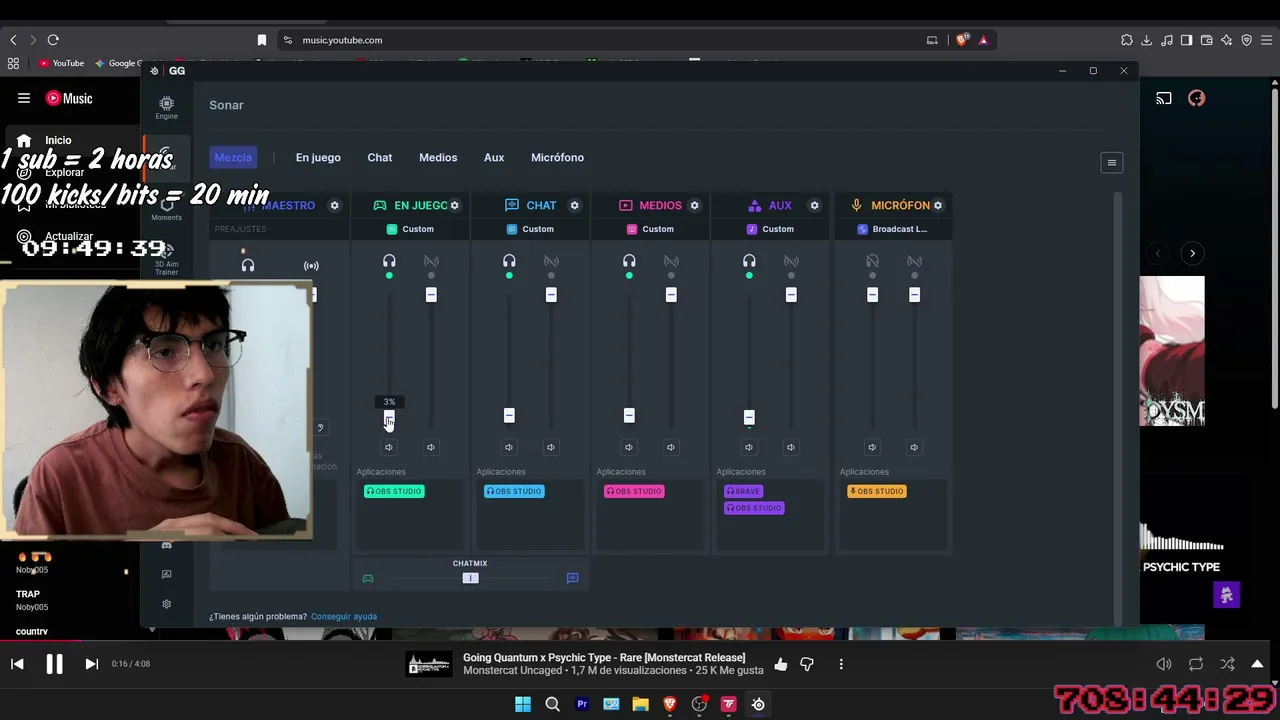Click the MEDIOS headphone volume slider handle

click(629, 415)
